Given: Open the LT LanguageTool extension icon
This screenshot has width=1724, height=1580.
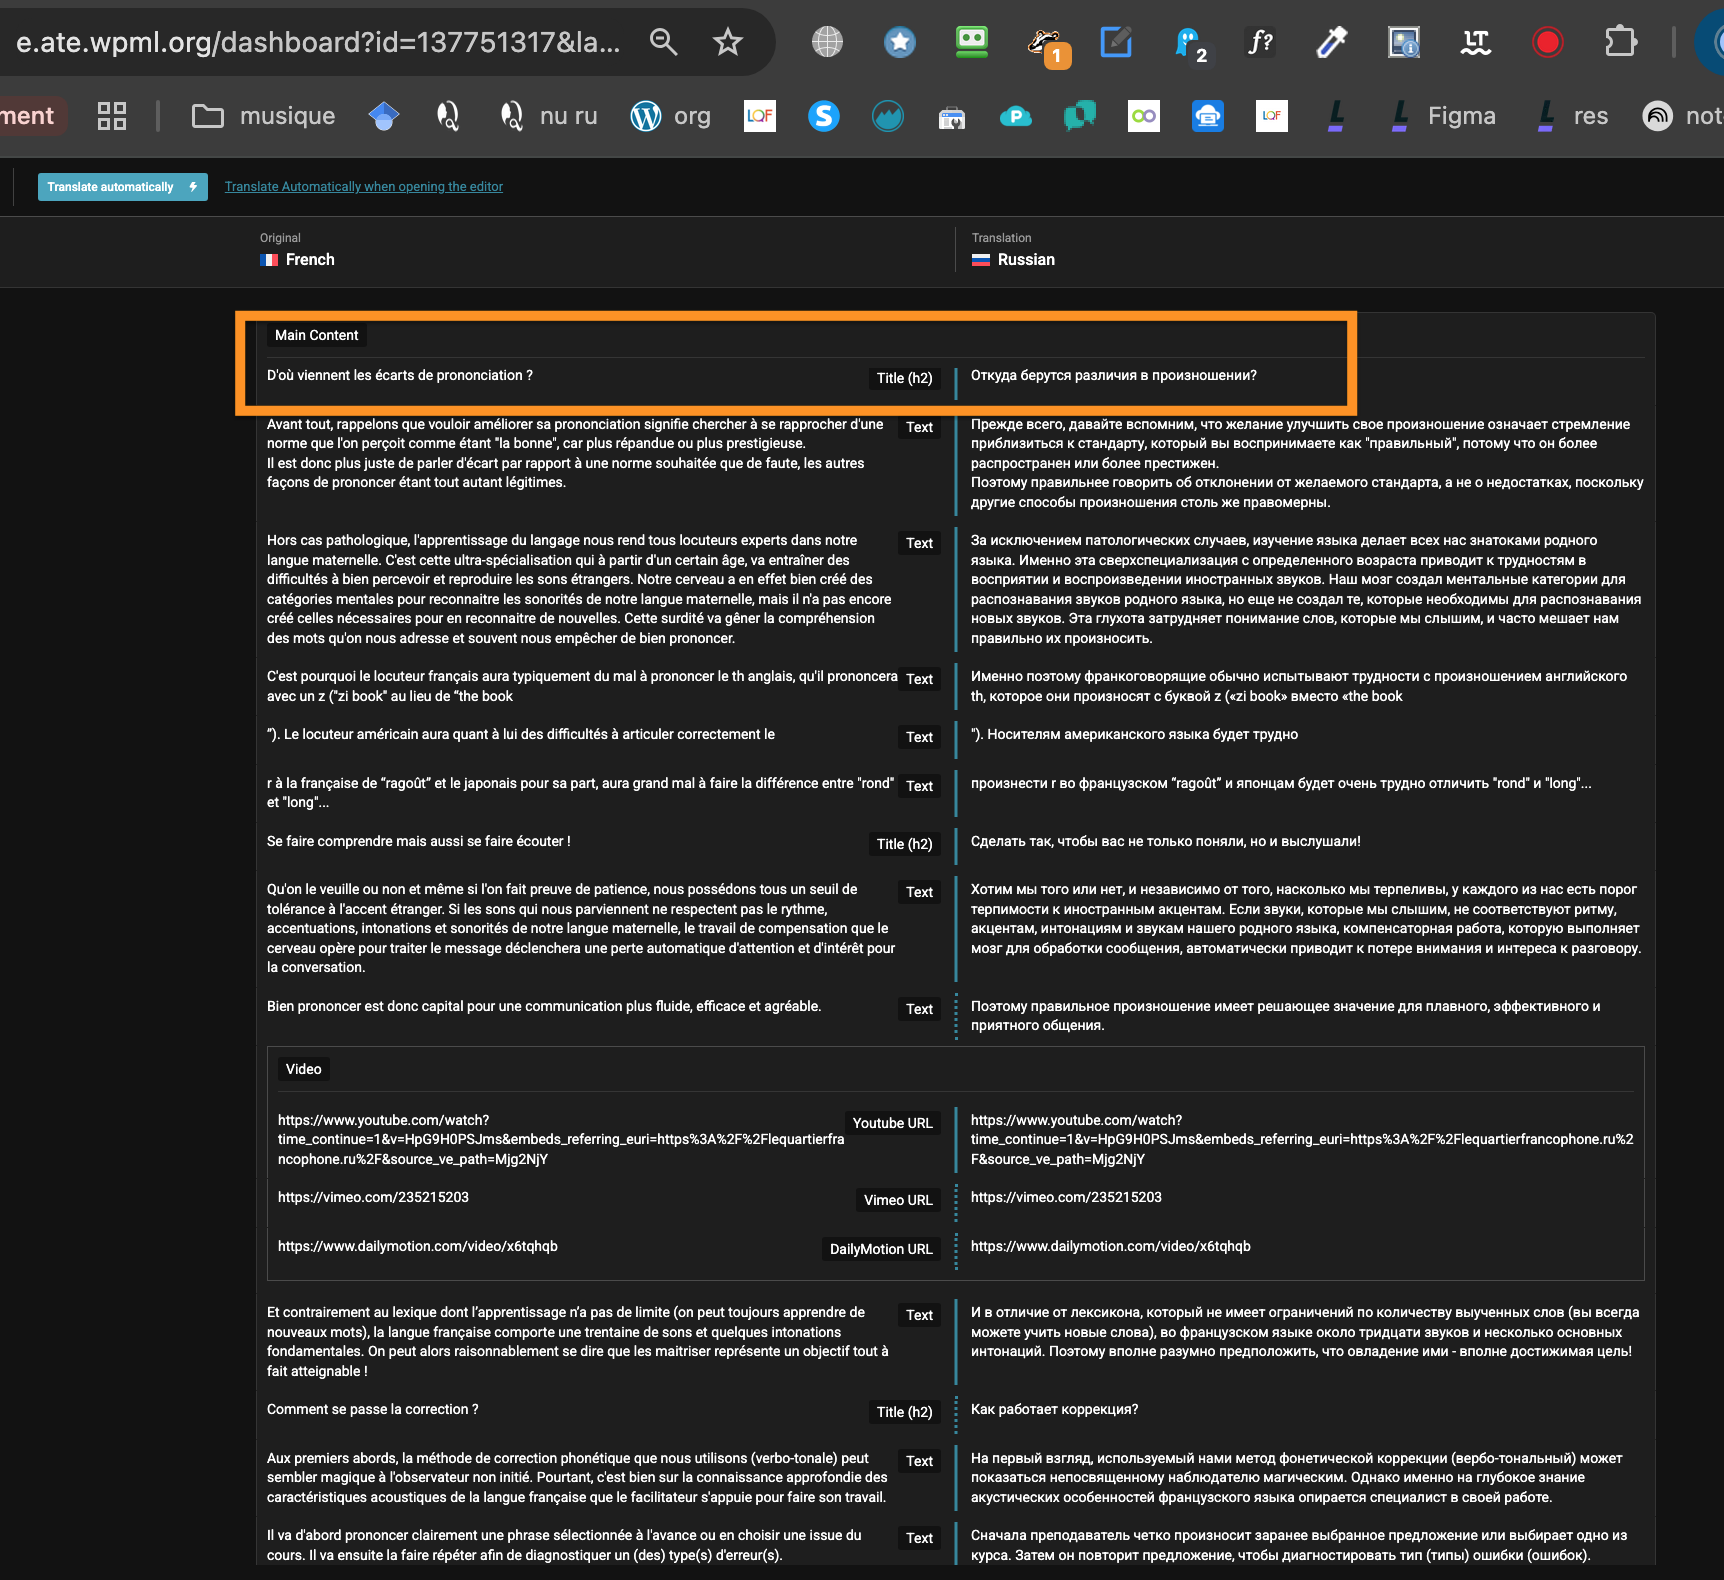Looking at the screenshot, I should [1476, 42].
